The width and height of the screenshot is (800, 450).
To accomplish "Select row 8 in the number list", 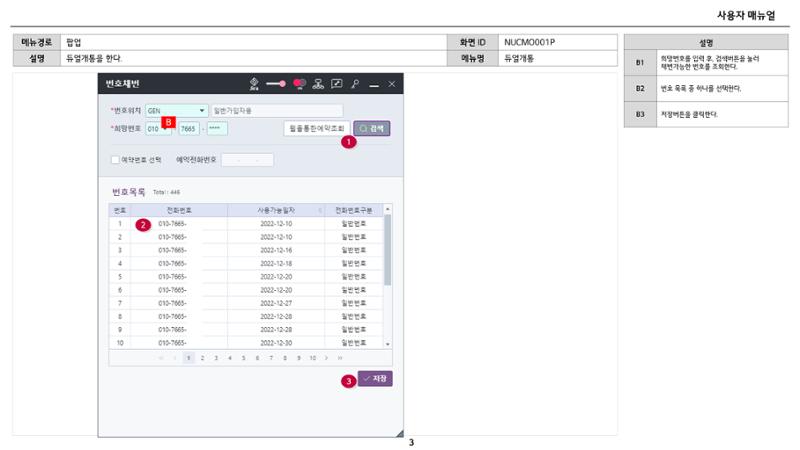I will (246, 316).
